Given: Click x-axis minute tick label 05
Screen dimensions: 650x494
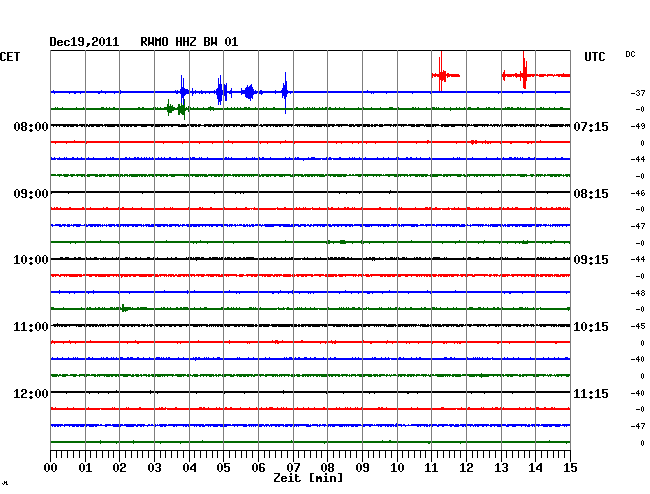Looking at the screenshot, I should [223, 467].
